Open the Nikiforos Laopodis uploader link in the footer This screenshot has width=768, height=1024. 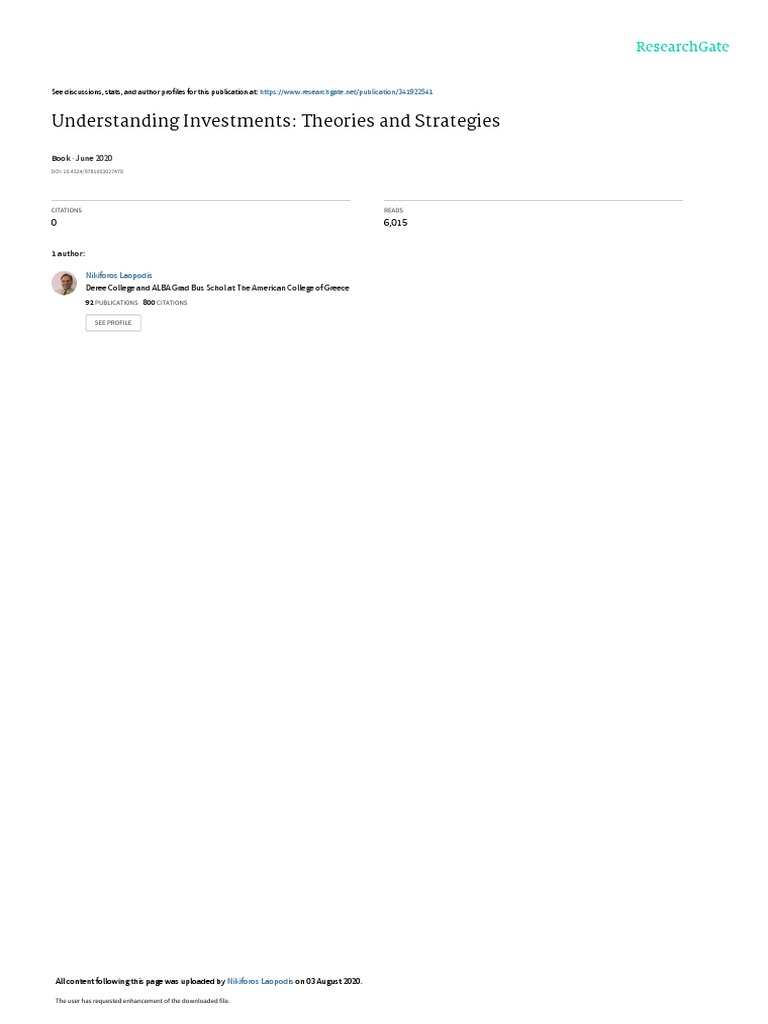coord(260,982)
